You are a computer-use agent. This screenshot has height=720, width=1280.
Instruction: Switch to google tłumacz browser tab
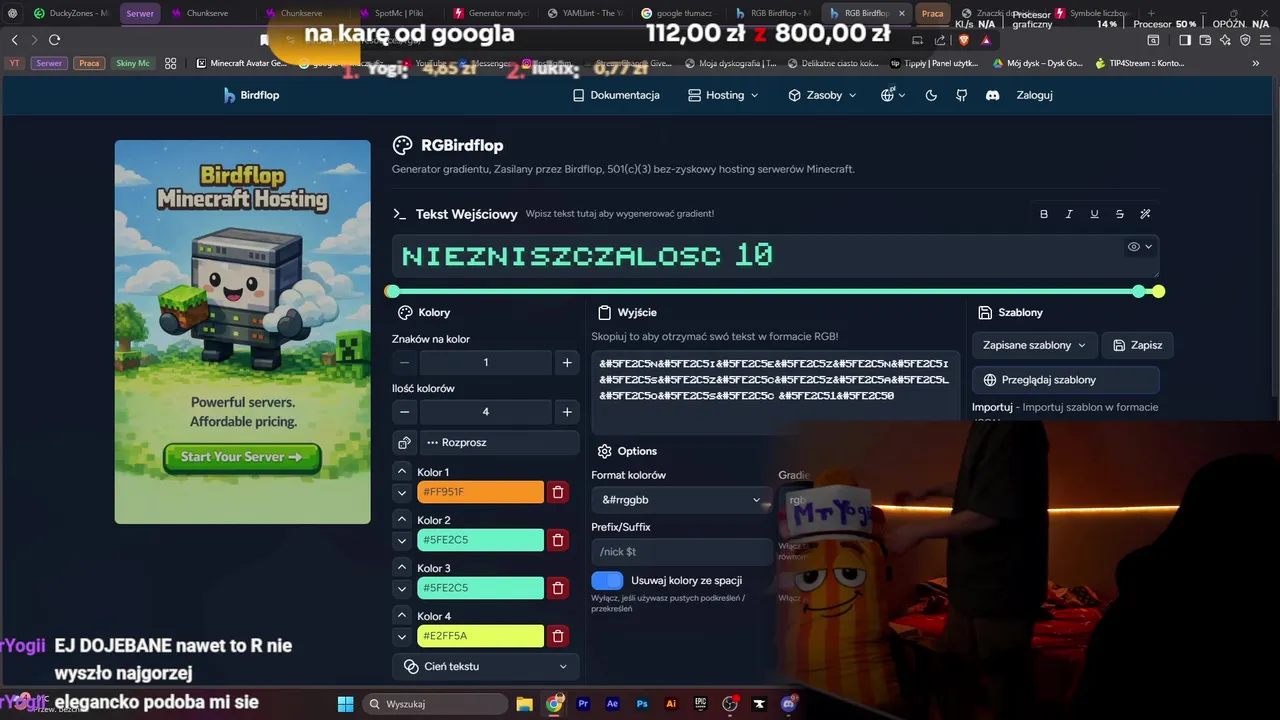click(677, 13)
